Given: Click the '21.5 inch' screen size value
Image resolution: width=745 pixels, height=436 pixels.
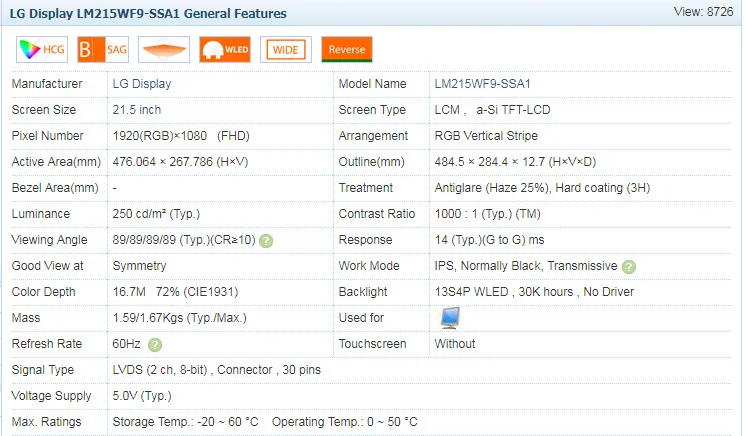Looking at the screenshot, I should (x=137, y=110).
